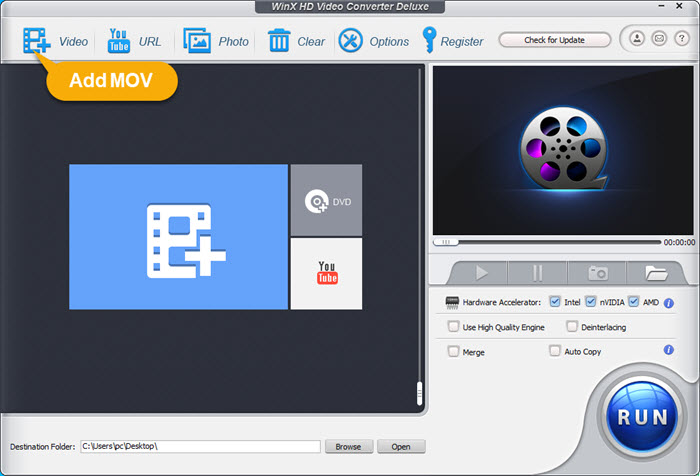Open Options wrench icon
This screenshot has height=476, width=700.
click(350, 41)
